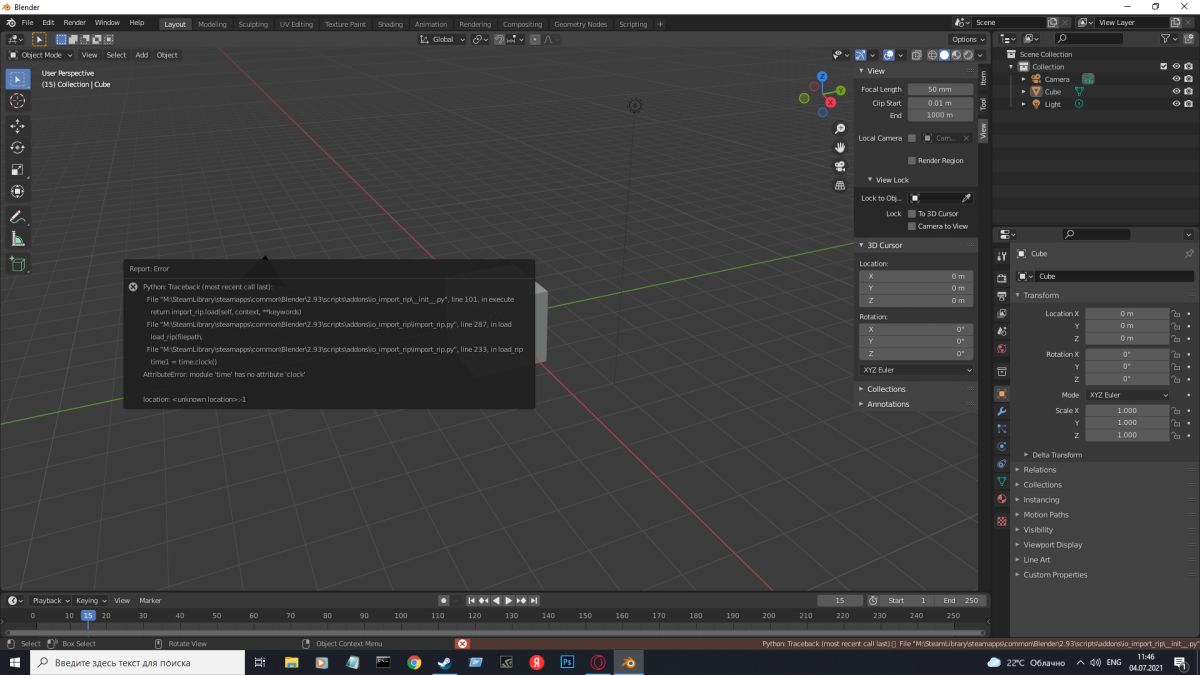Image resolution: width=1200 pixels, height=675 pixels.
Task: Open Output properties tab icon
Action: [1002, 296]
